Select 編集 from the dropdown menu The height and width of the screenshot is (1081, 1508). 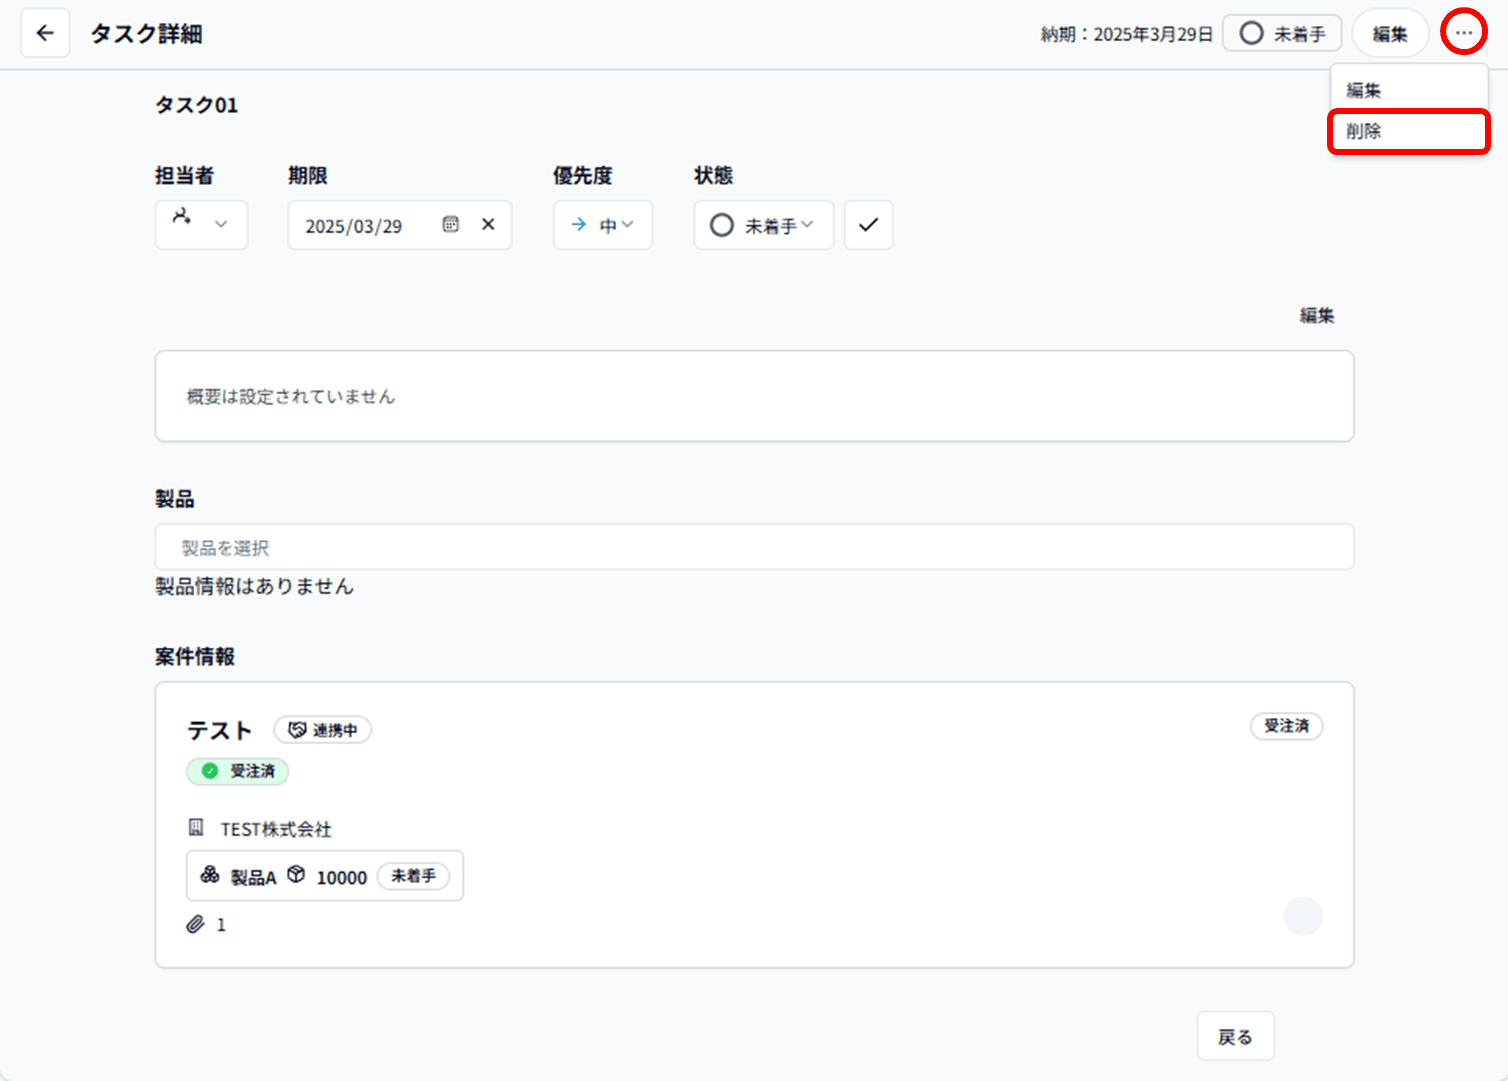pos(1364,90)
